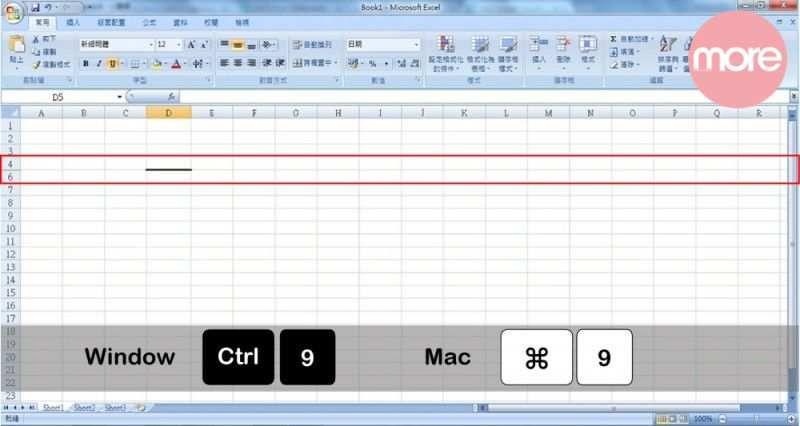Click the Clear eraser icon

pyautogui.click(x=614, y=65)
